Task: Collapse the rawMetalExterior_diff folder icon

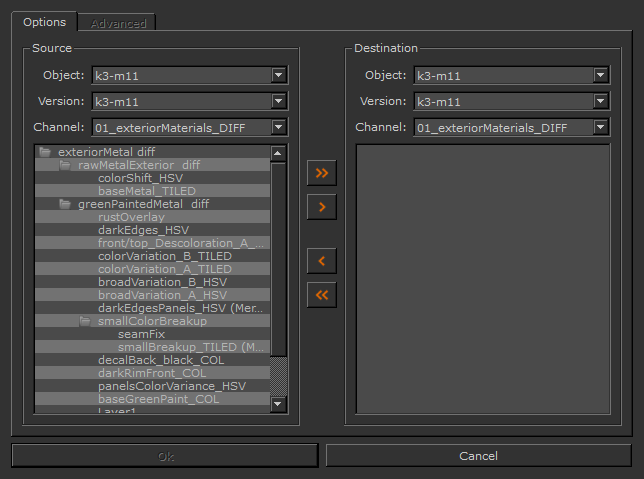Action: pos(65,165)
